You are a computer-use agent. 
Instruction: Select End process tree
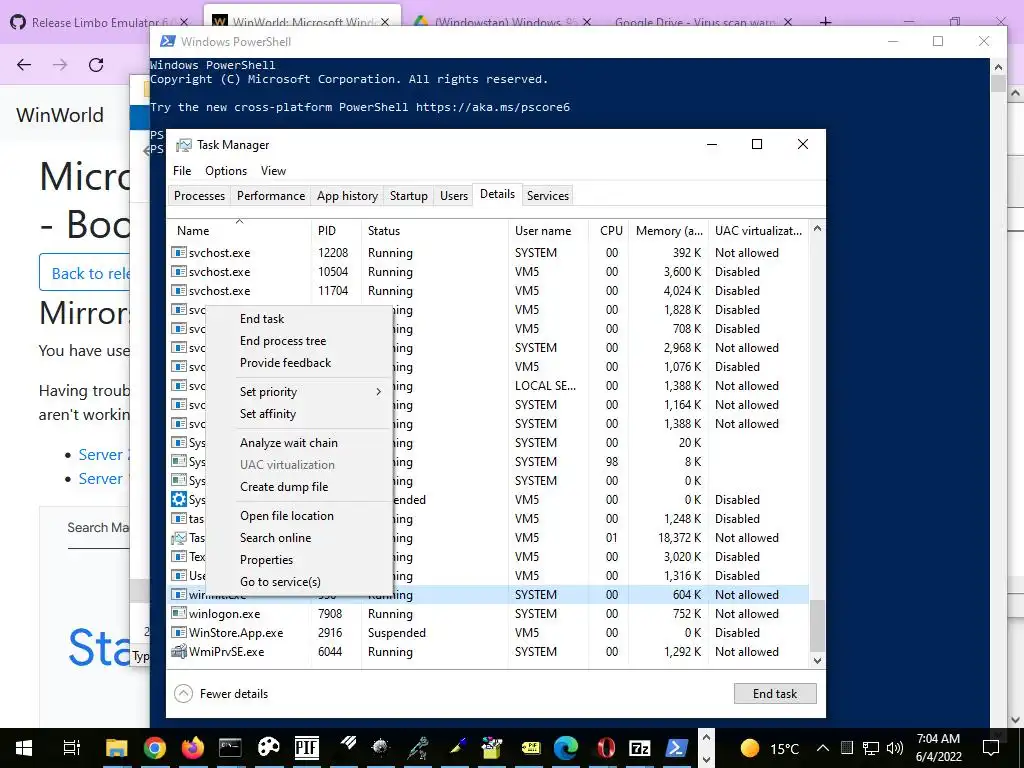[x=283, y=341]
